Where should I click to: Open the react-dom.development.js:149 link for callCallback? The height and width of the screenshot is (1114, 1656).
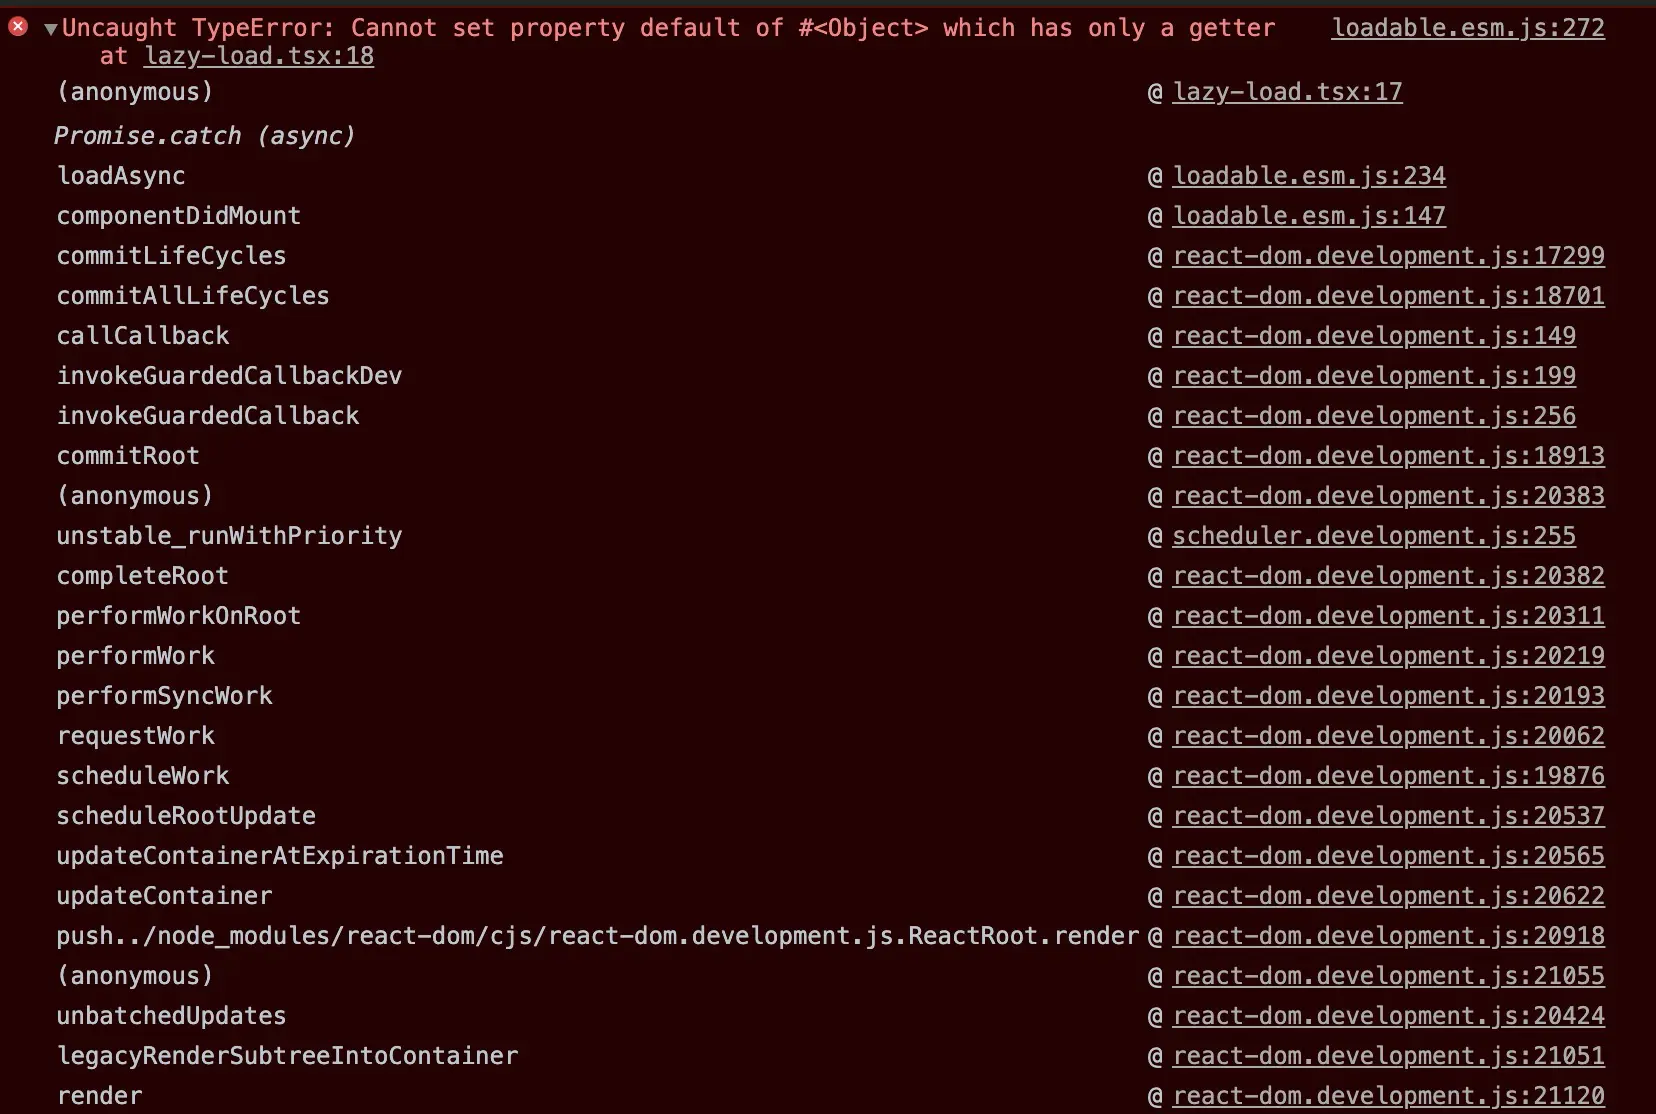coord(1373,336)
